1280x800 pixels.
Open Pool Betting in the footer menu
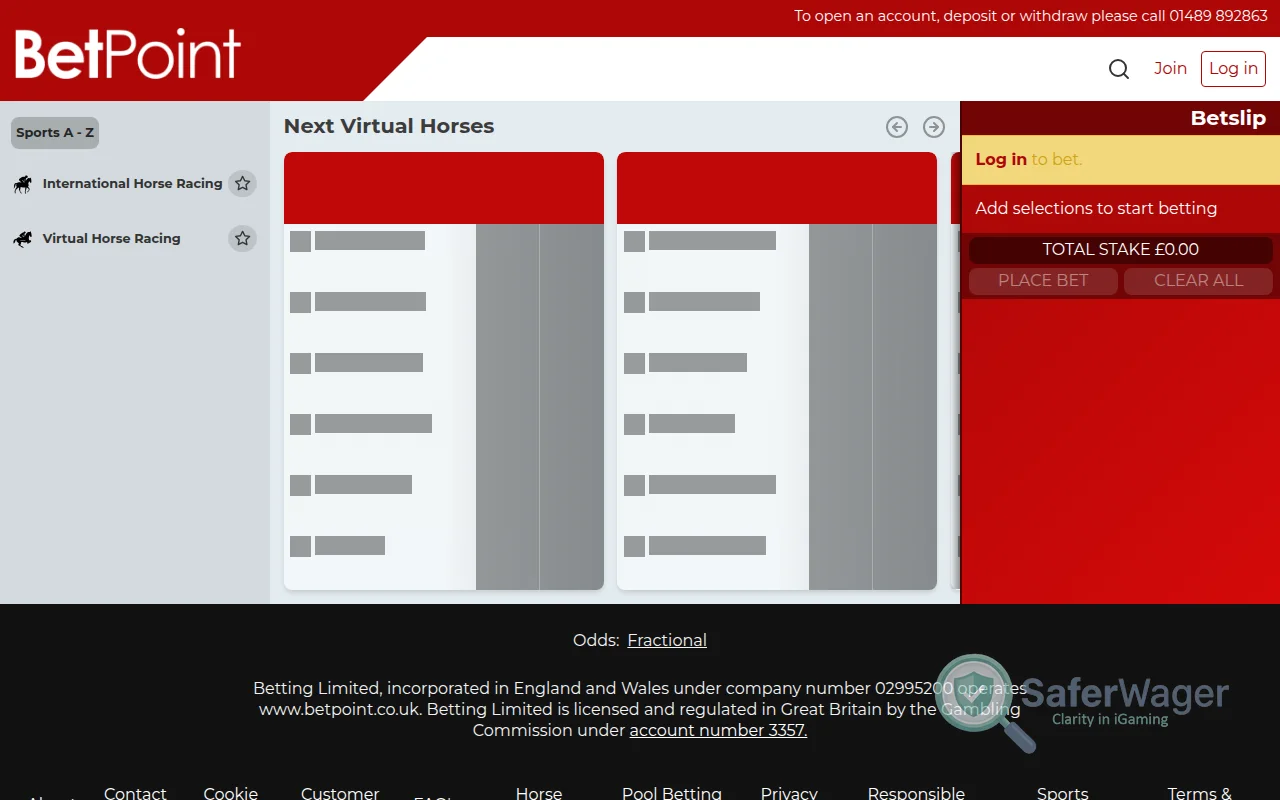coord(671,792)
